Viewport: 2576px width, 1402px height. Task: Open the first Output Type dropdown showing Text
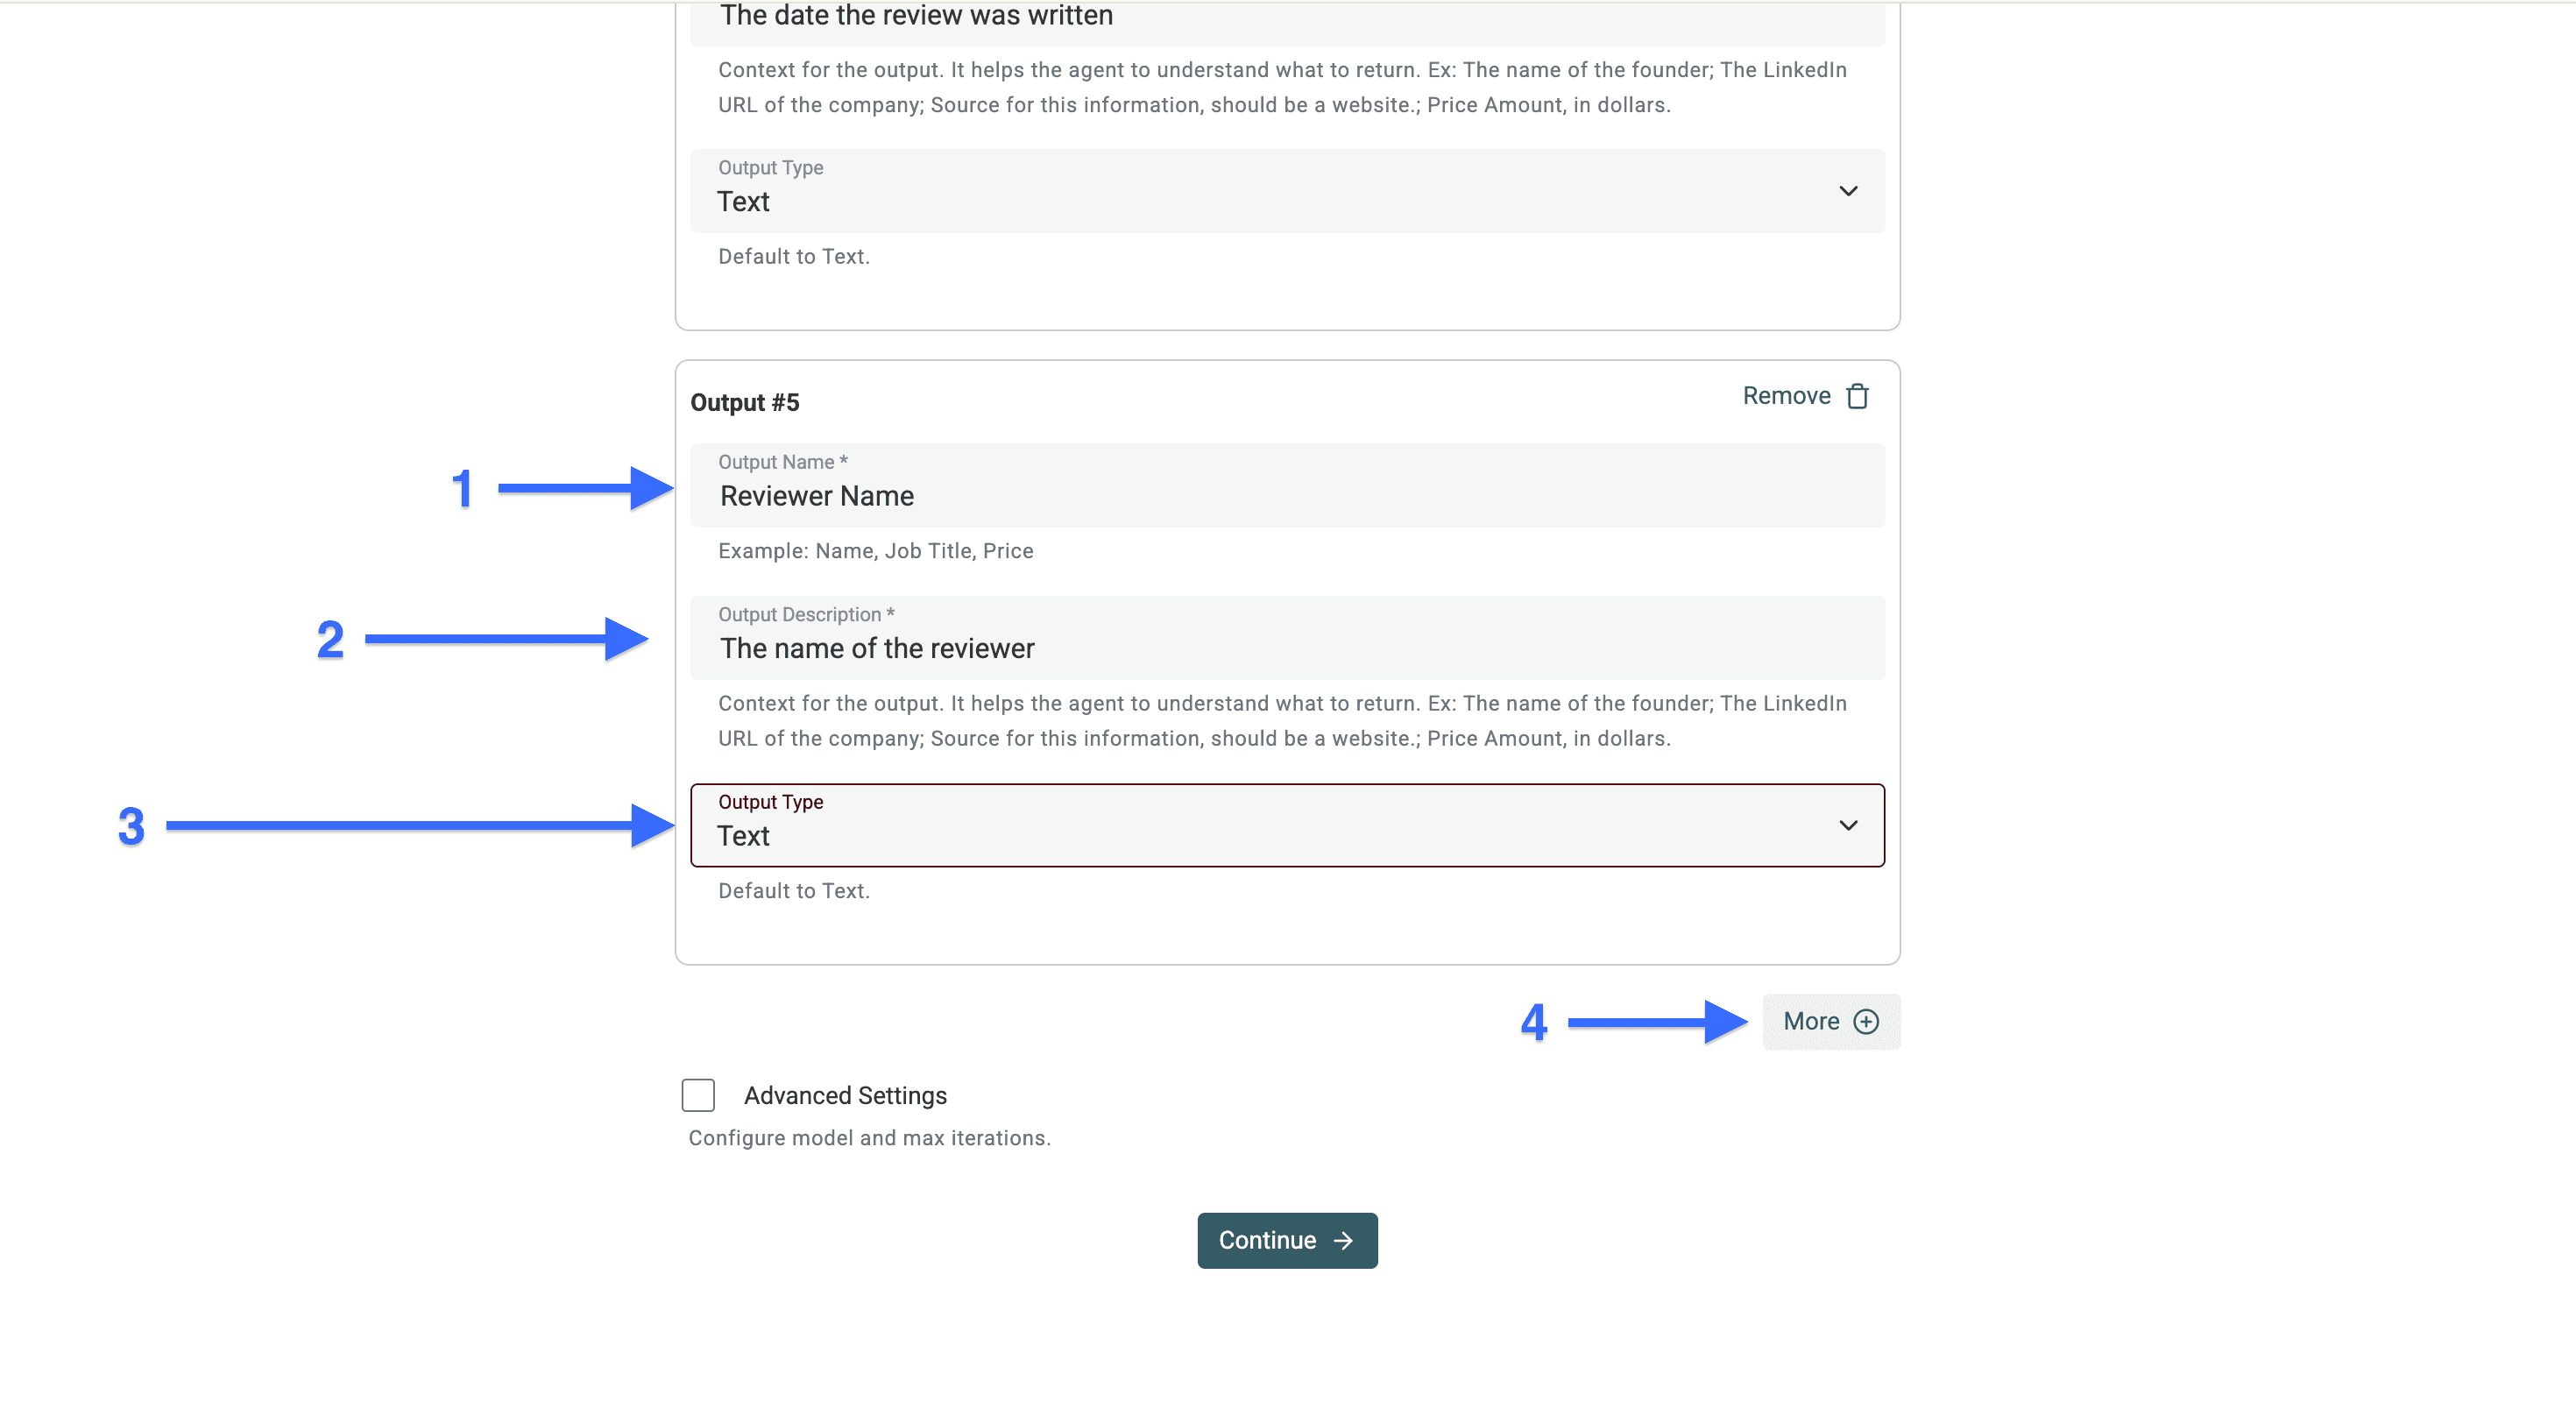click(x=1287, y=191)
